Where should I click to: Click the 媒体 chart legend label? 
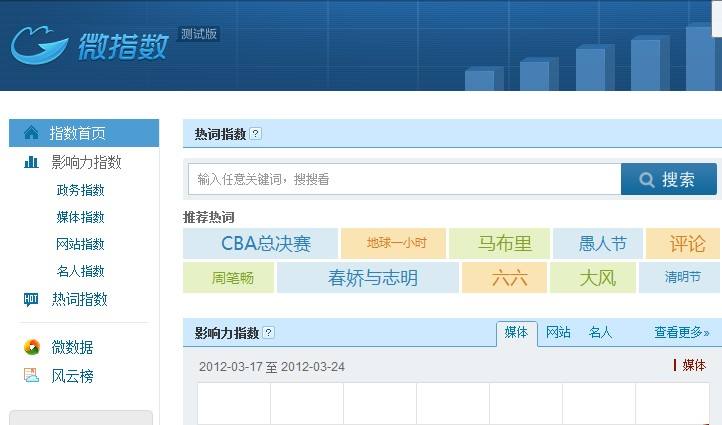694,365
